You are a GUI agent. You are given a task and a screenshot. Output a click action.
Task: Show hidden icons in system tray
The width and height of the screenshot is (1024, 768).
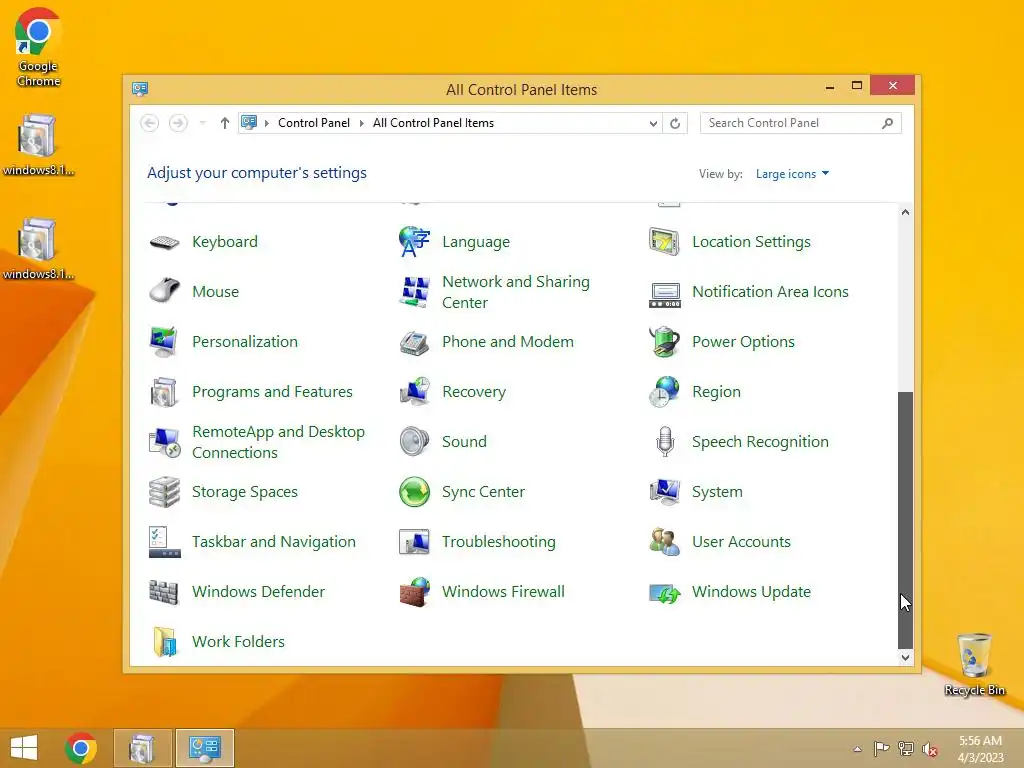pos(857,749)
